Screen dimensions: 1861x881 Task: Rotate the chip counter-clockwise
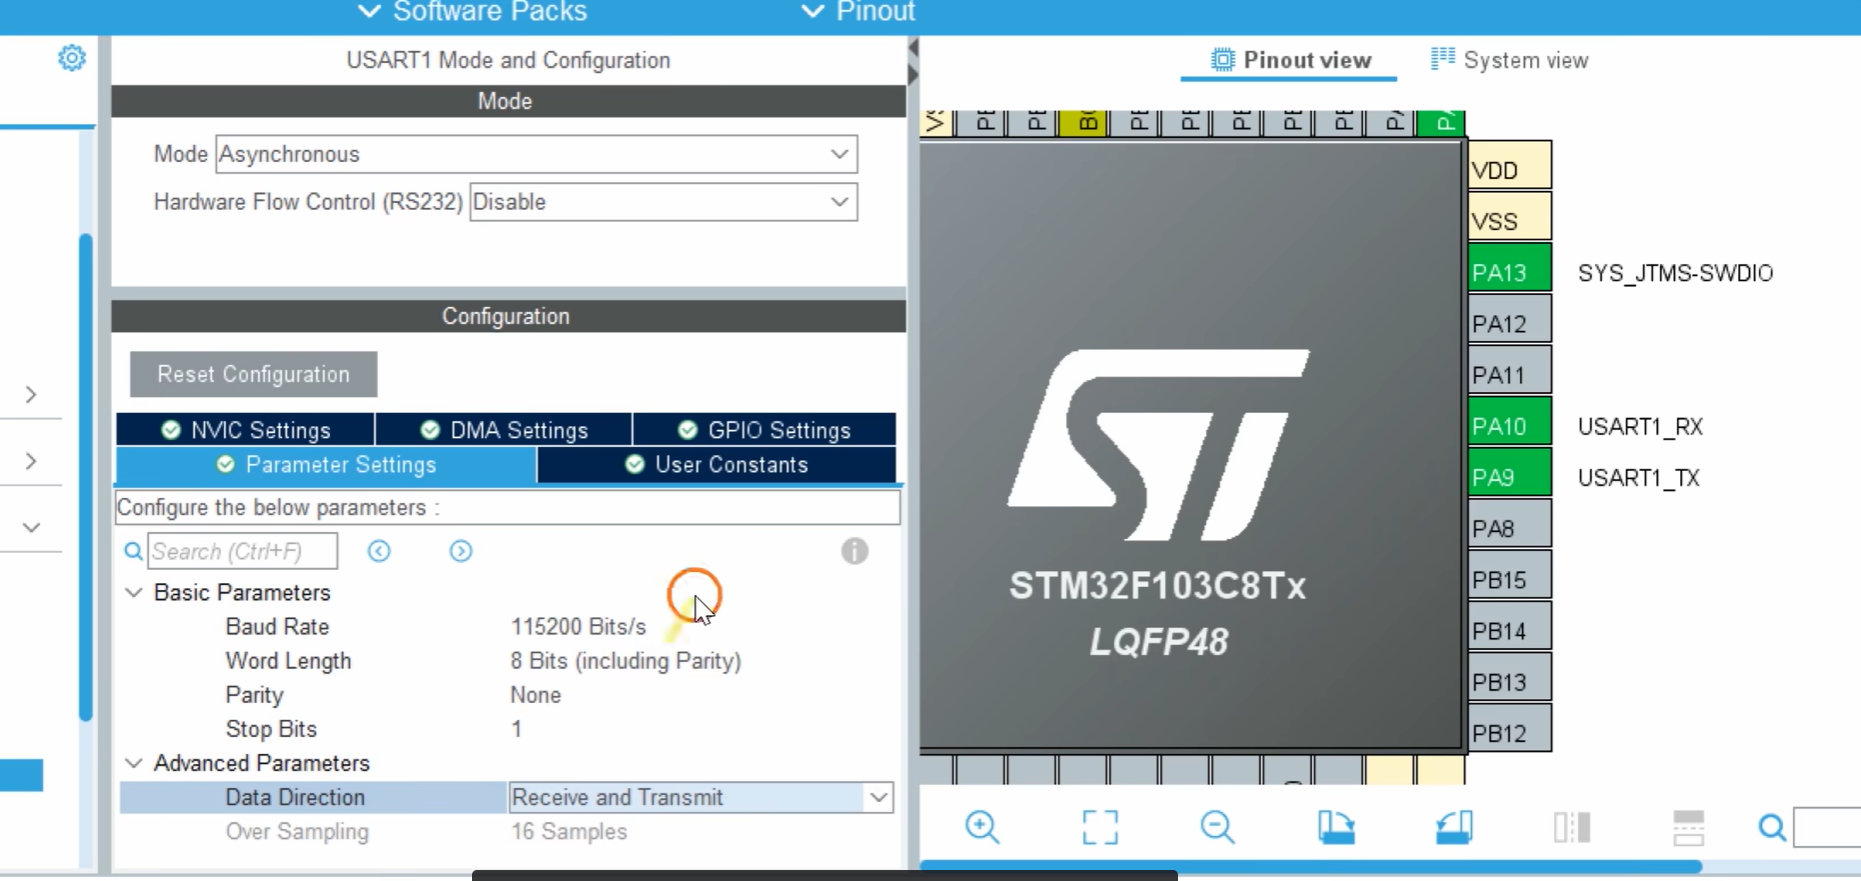click(x=1454, y=827)
